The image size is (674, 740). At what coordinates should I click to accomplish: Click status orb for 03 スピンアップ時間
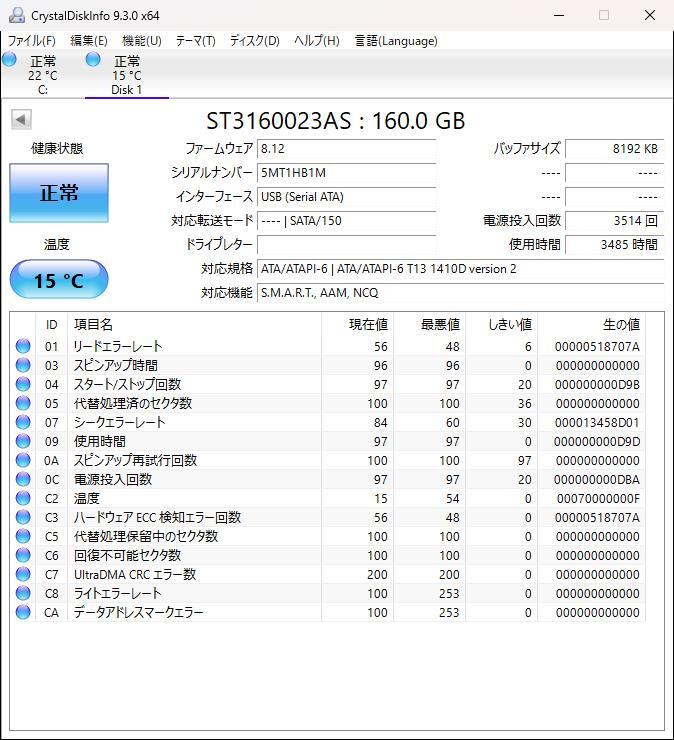pos(23,365)
